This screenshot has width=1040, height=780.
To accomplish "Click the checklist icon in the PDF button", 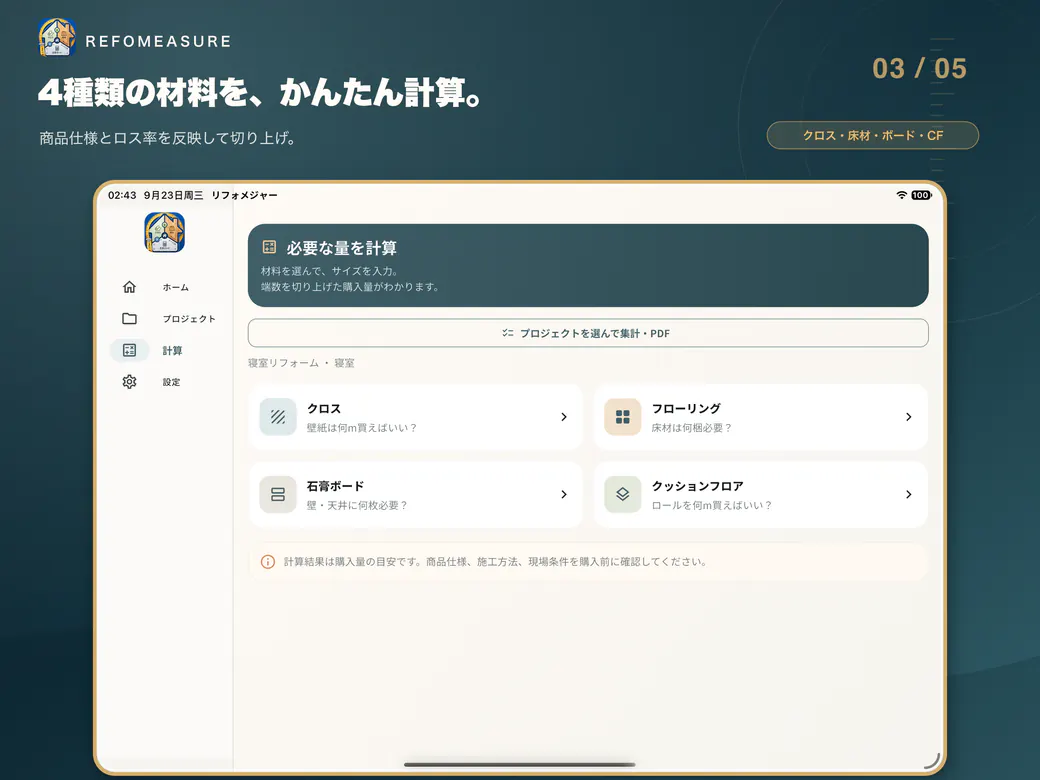I will pyautogui.click(x=507, y=333).
